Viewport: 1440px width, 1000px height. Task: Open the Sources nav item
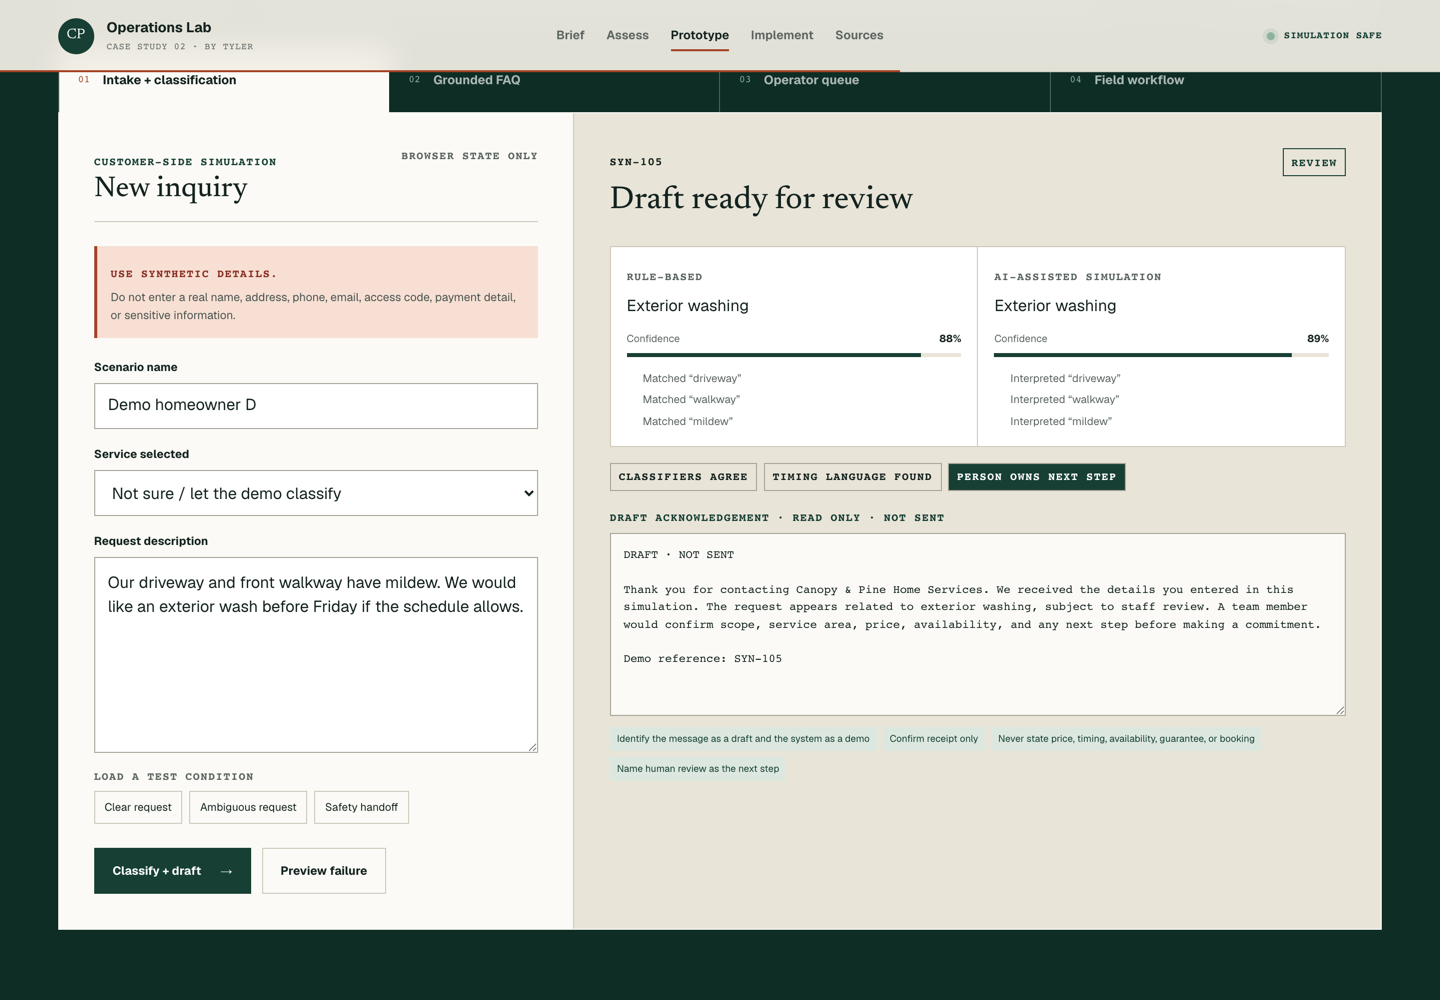pos(859,35)
